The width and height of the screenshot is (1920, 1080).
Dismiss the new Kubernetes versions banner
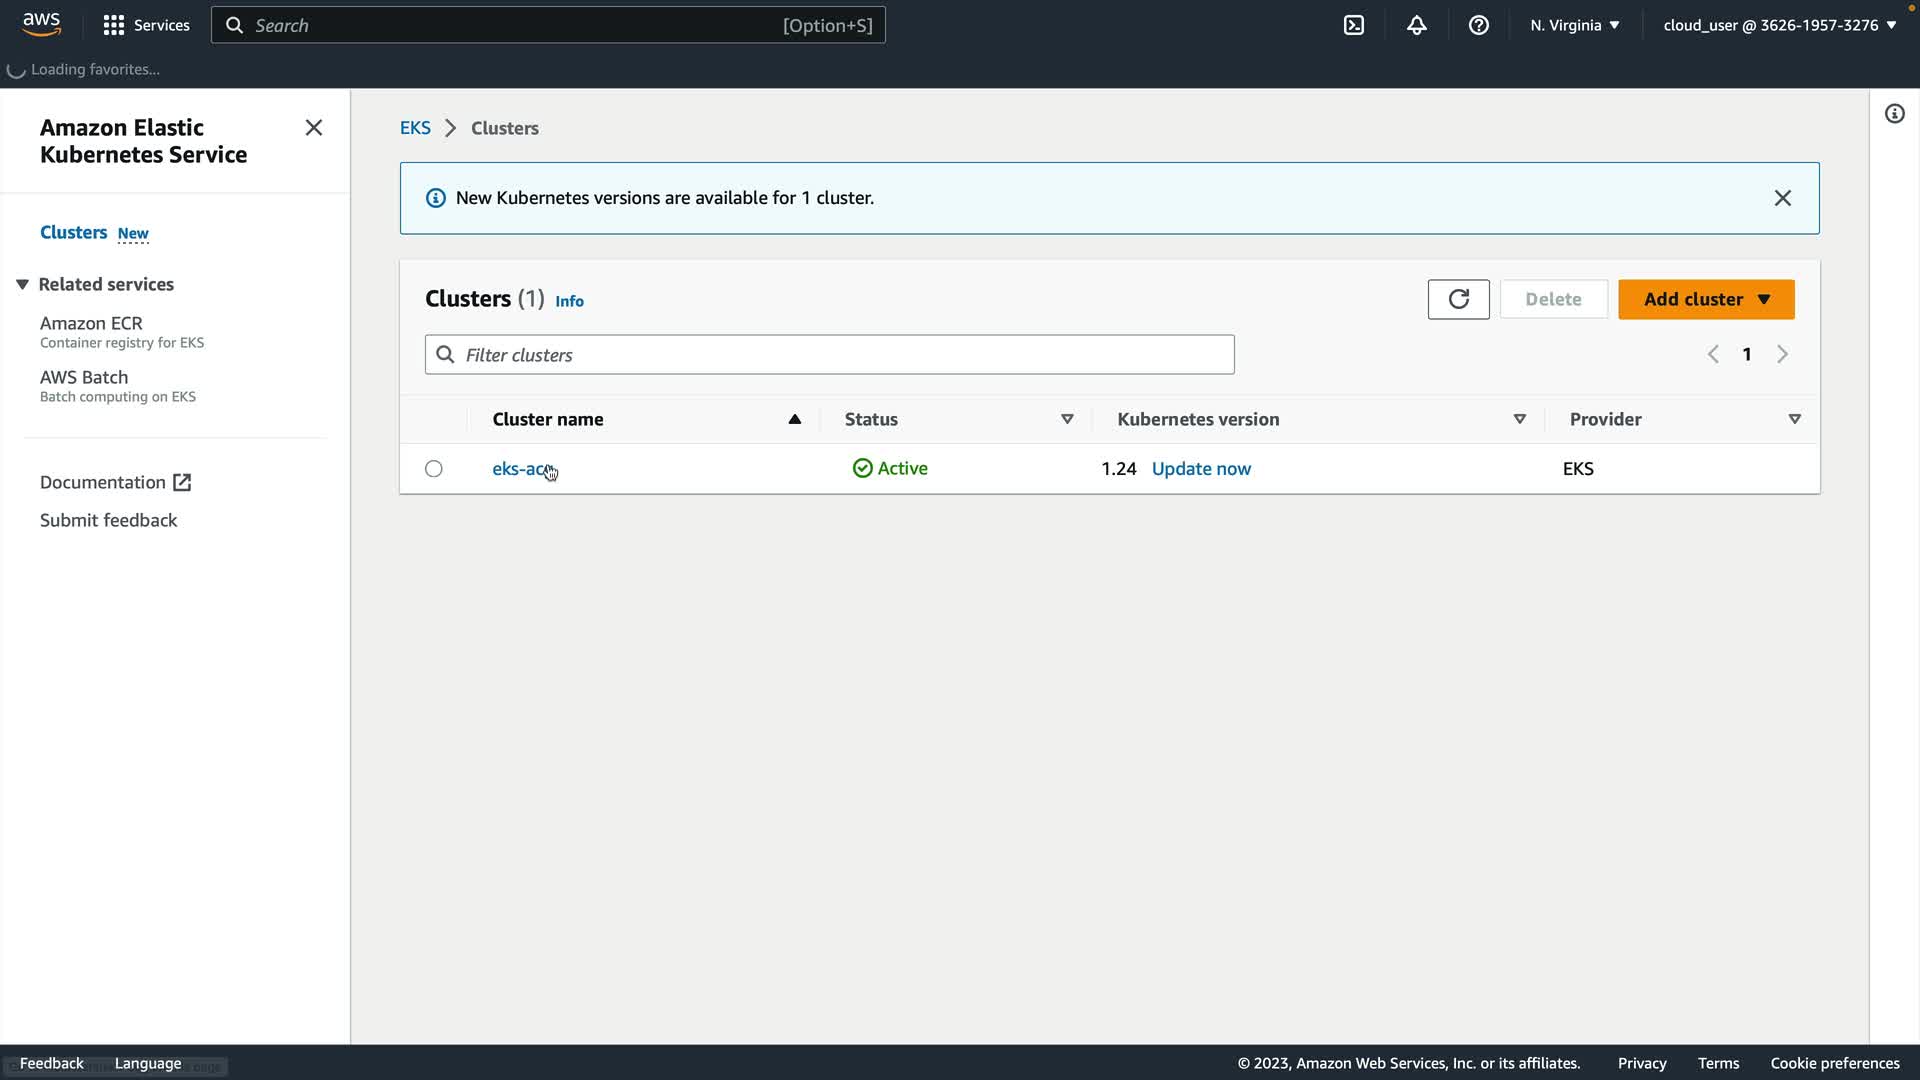[x=1782, y=198]
